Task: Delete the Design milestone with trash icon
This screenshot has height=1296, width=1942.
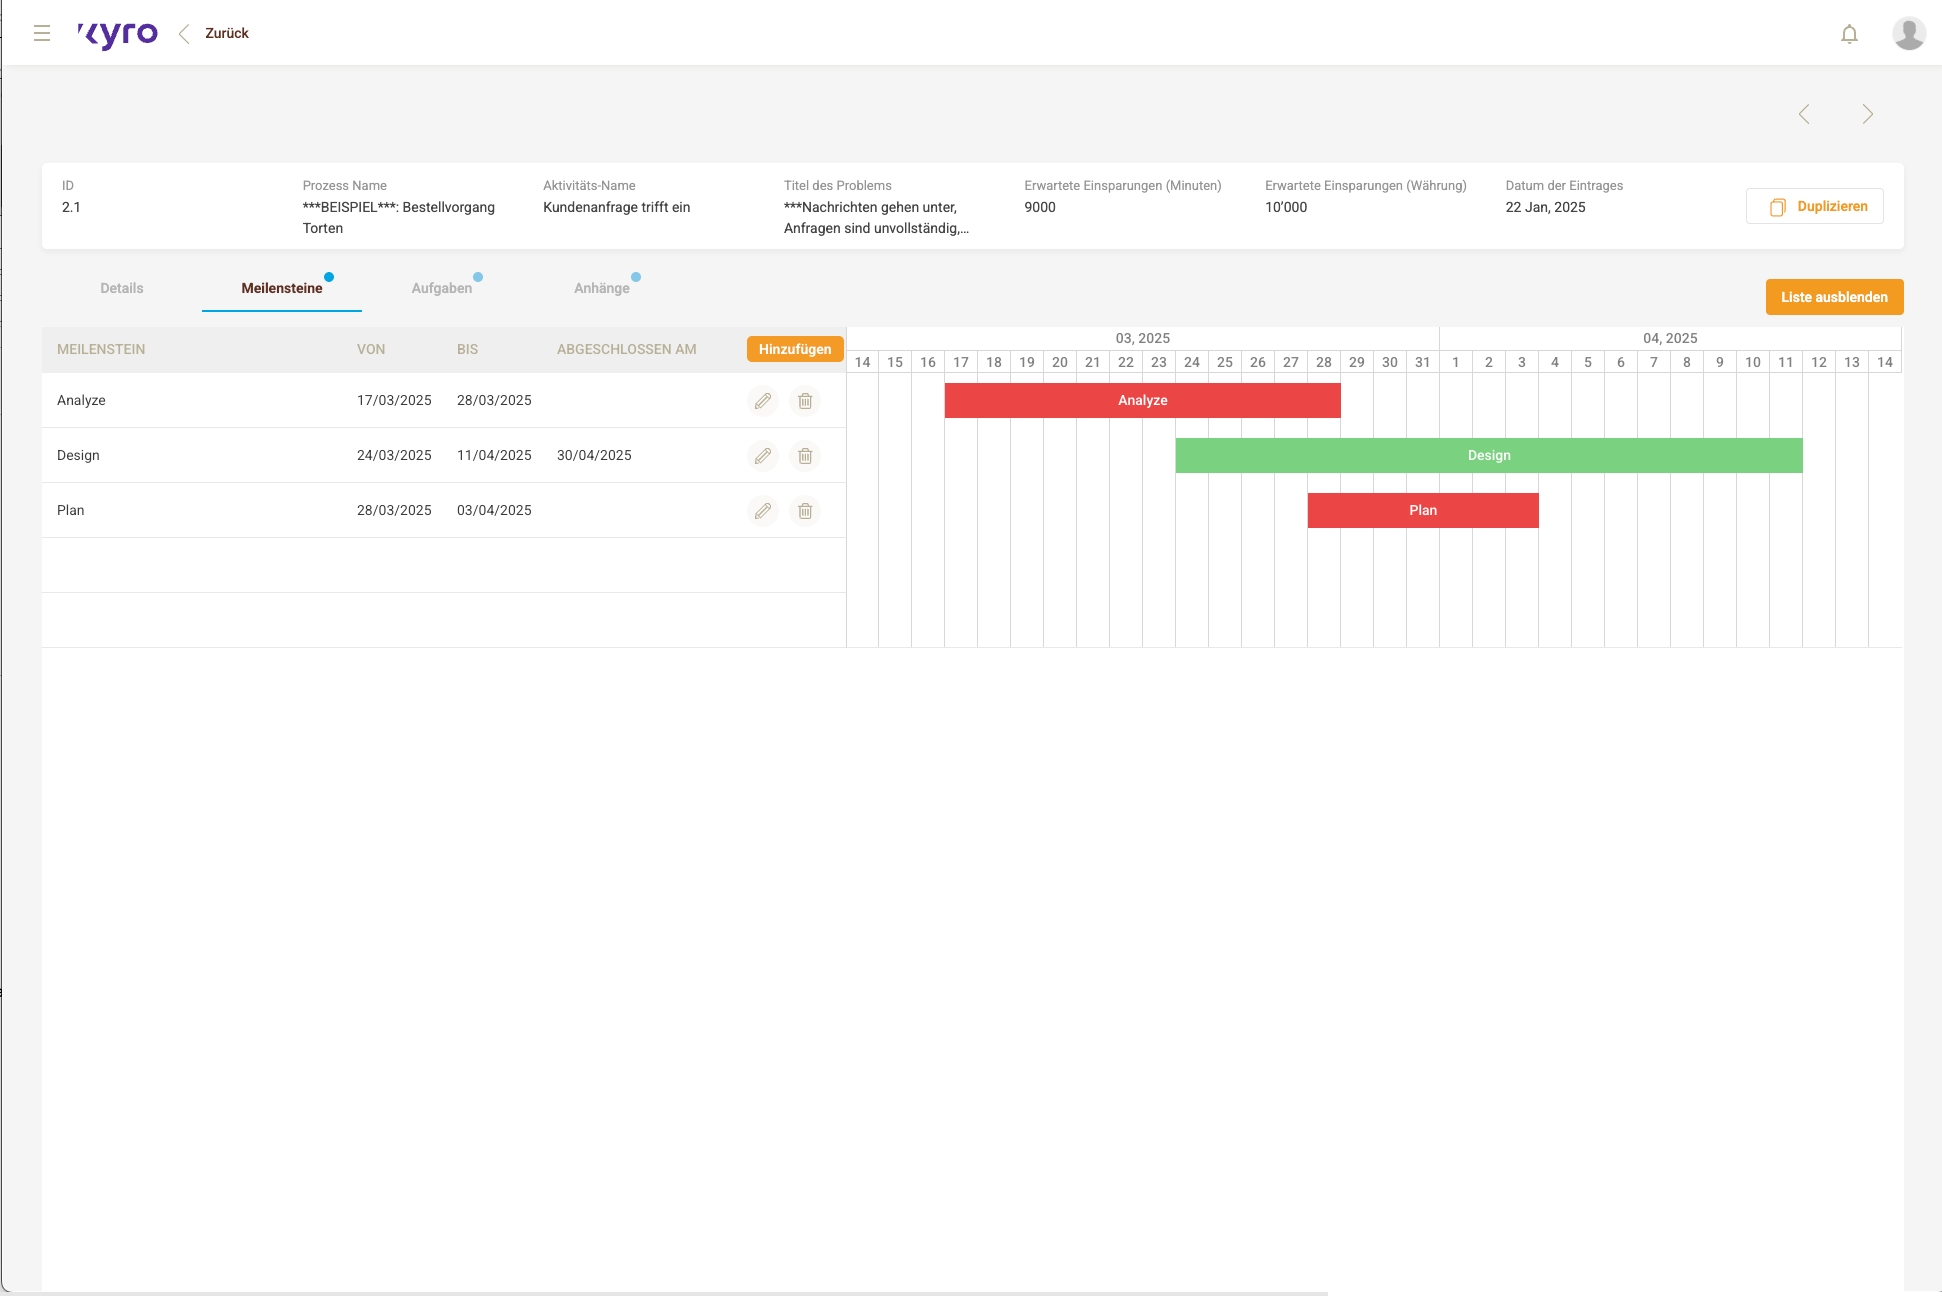Action: coord(805,456)
